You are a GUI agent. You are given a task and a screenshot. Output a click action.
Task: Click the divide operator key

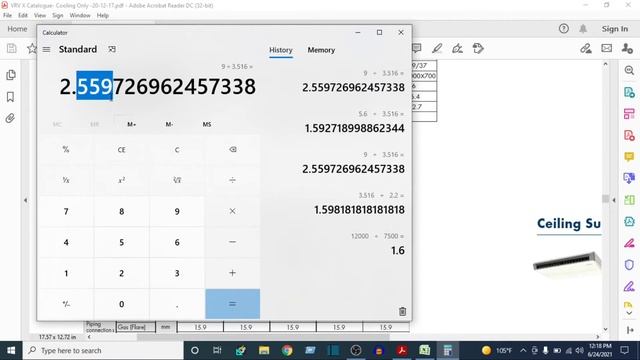(x=233, y=180)
